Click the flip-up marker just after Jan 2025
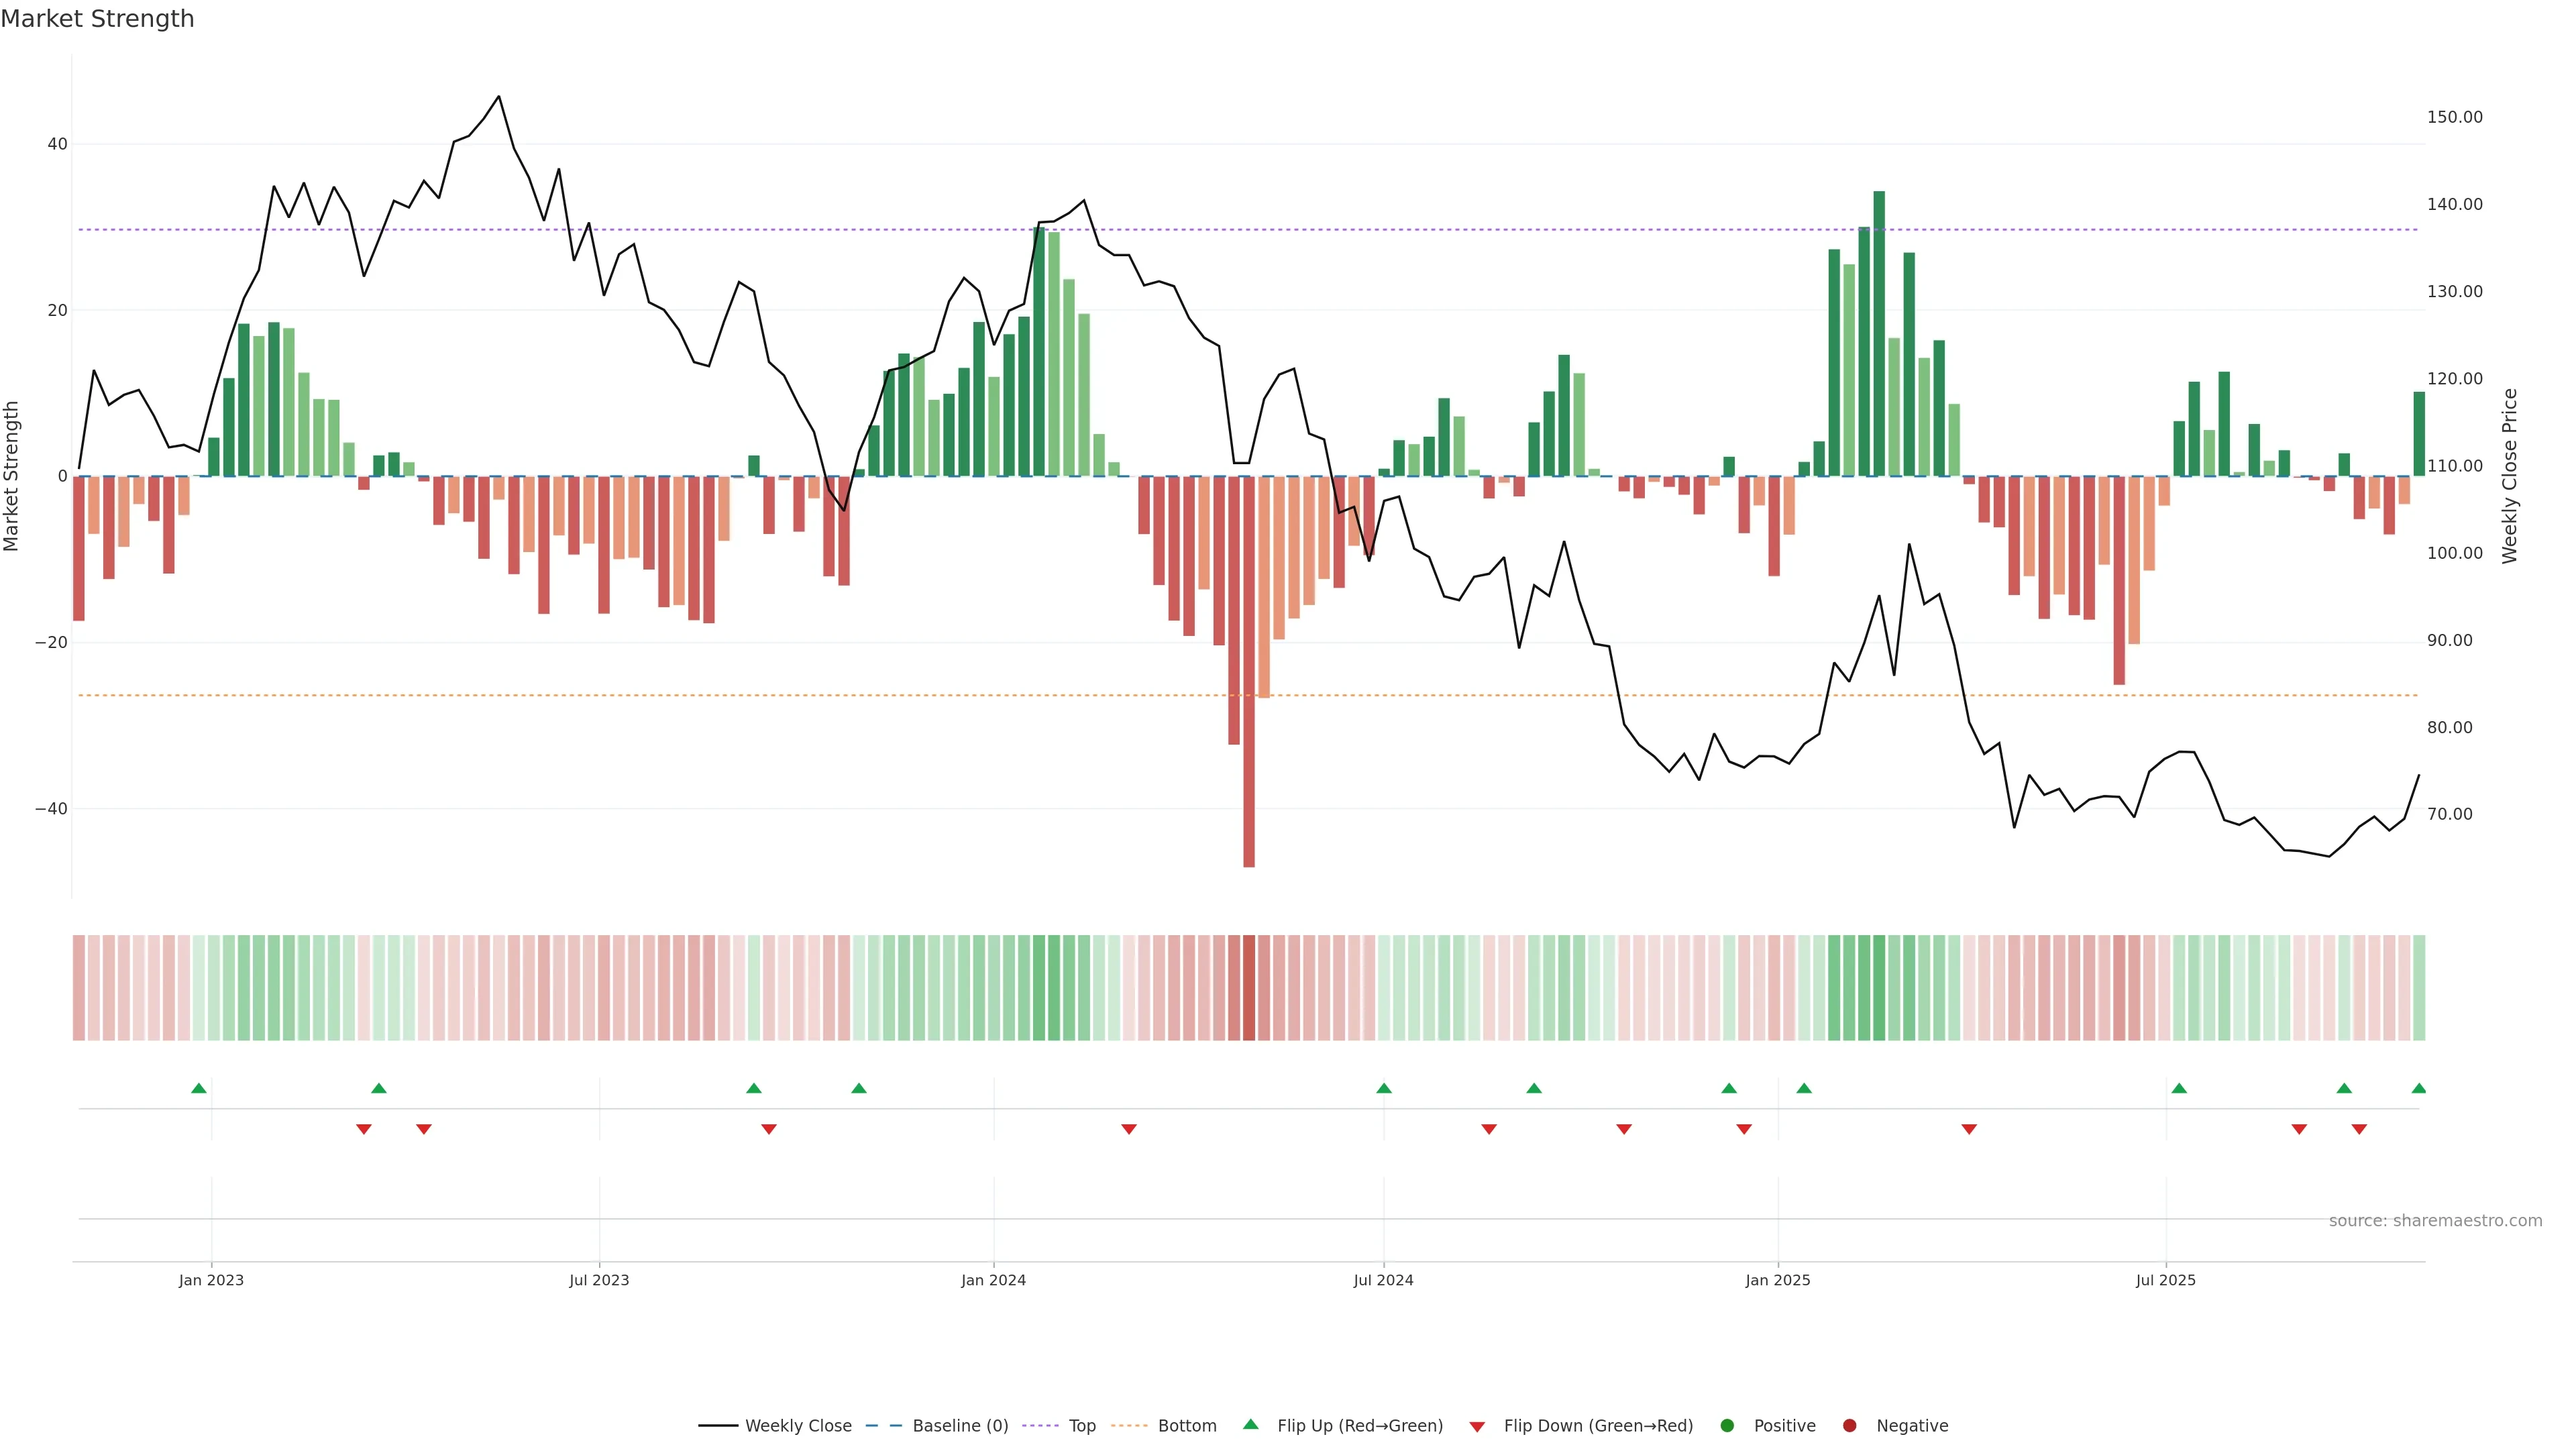2576x1449 pixels. tap(1804, 1088)
